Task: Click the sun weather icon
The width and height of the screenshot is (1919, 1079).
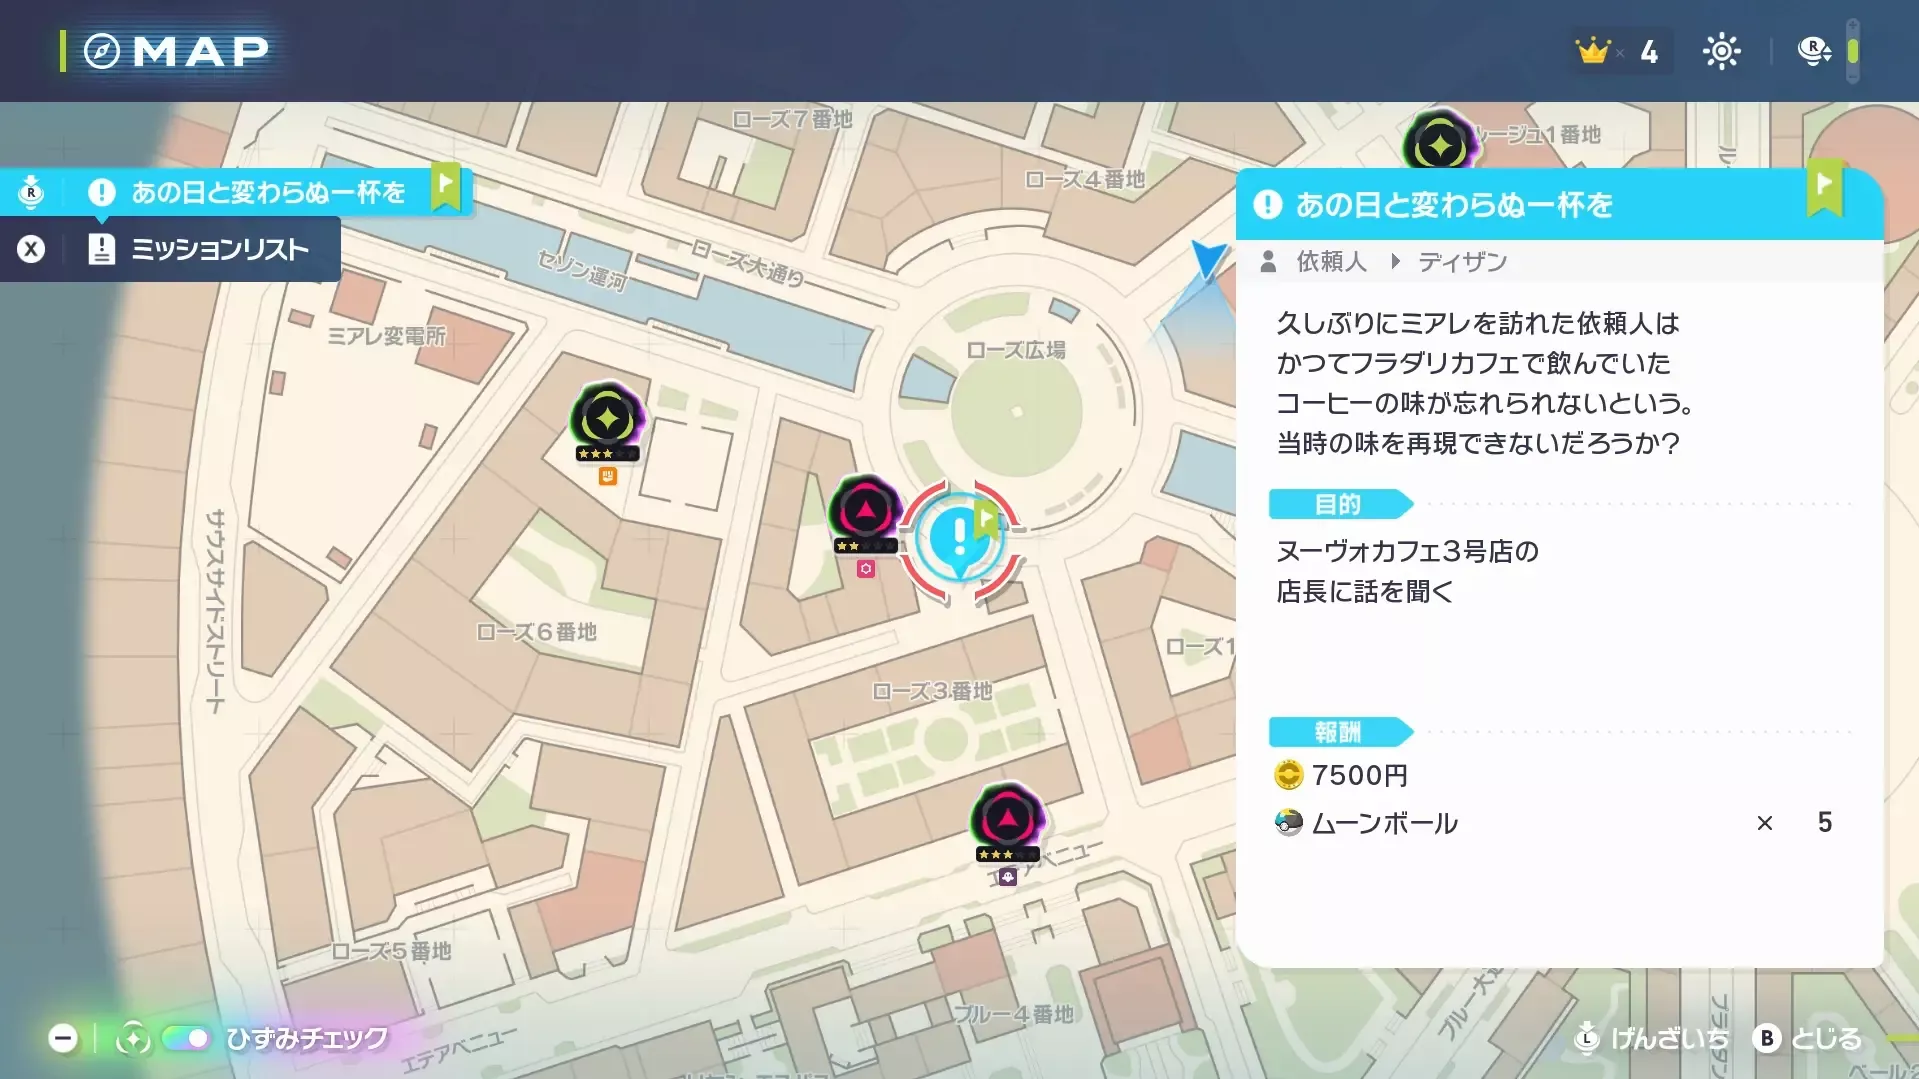Action: 1722,51
